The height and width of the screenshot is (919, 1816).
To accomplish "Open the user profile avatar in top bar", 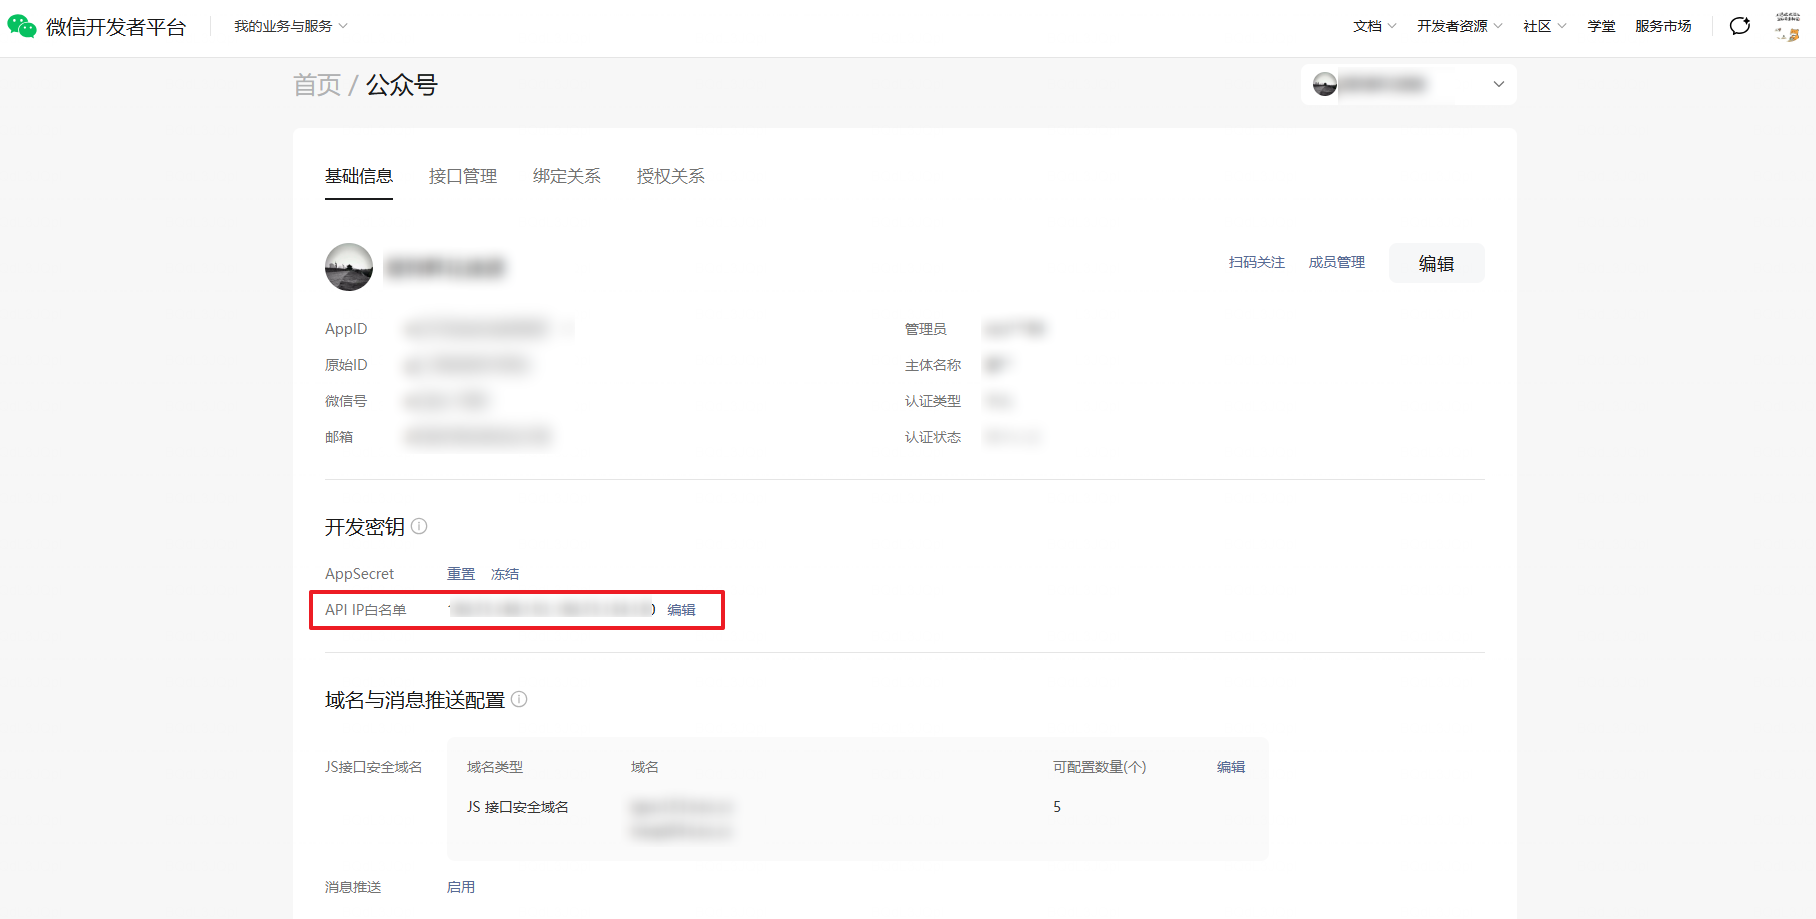I will (1787, 26).
